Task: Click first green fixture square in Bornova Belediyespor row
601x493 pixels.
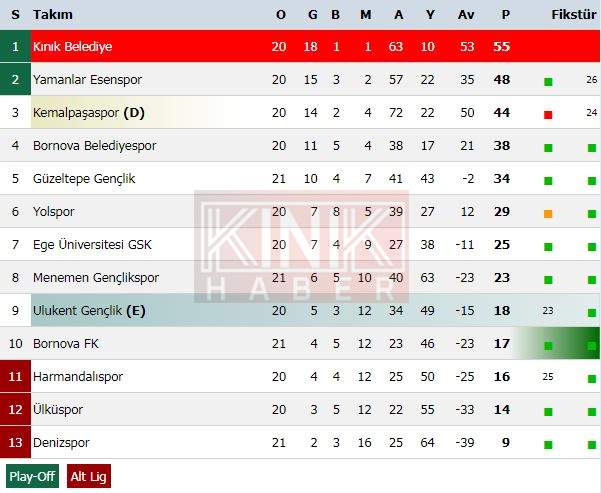Action: coord(548,148)
